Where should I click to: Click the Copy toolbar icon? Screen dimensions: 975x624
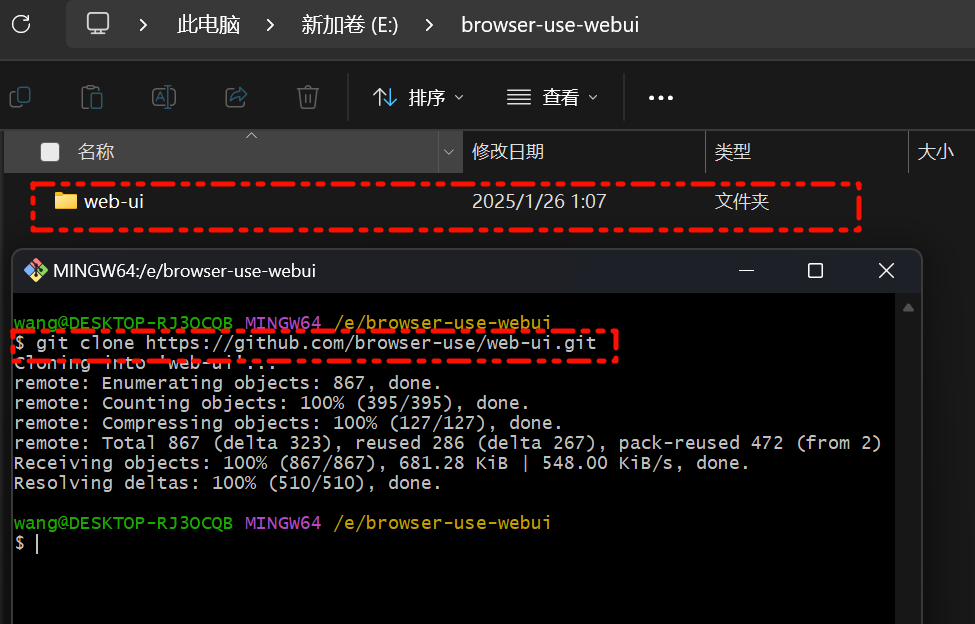point(21,98)
